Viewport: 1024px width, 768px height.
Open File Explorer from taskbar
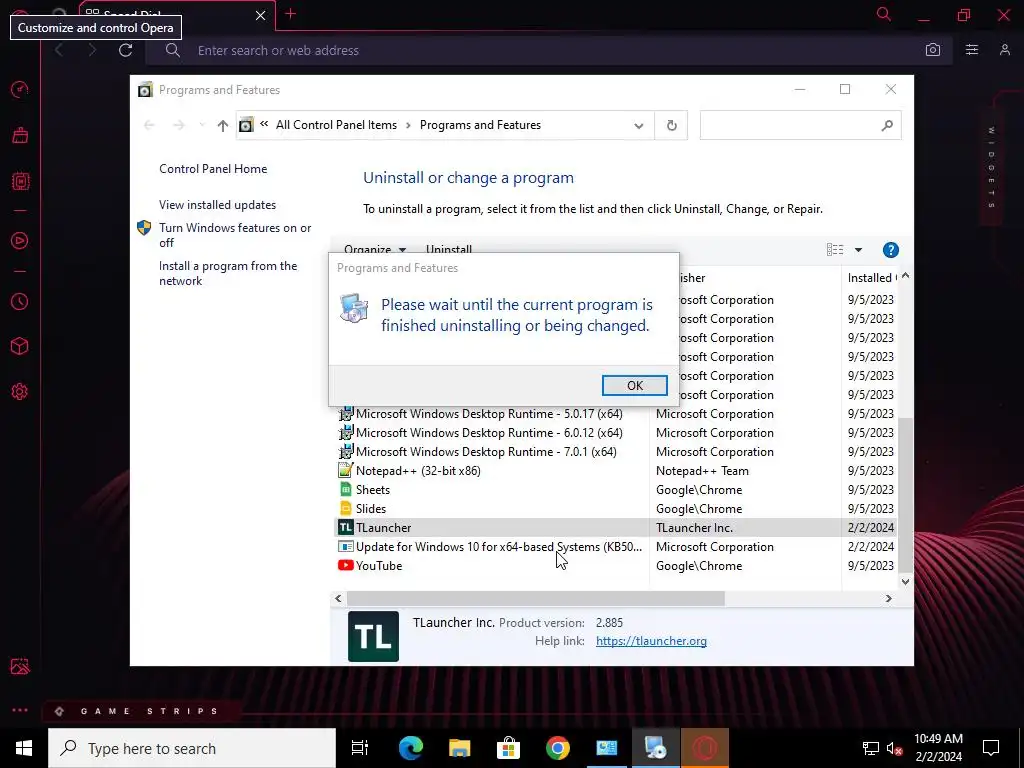(x=460, y=748)
